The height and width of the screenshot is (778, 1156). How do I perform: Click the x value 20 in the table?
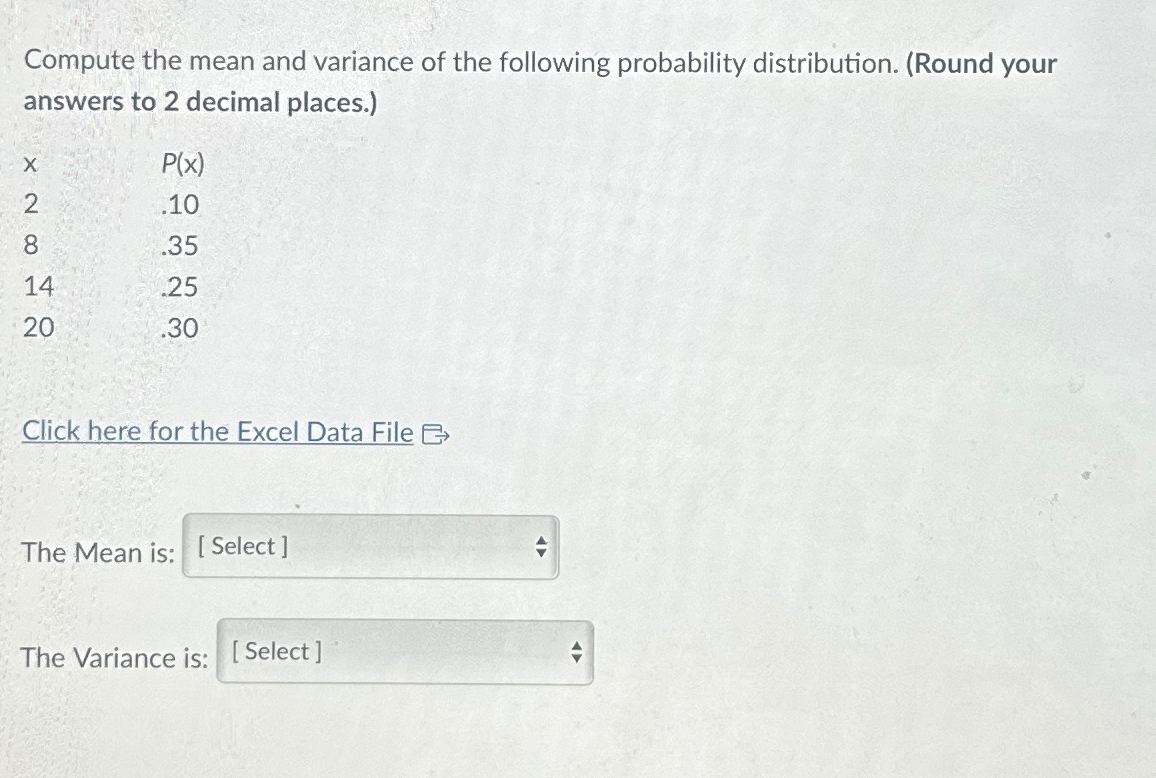coord(37,328)
